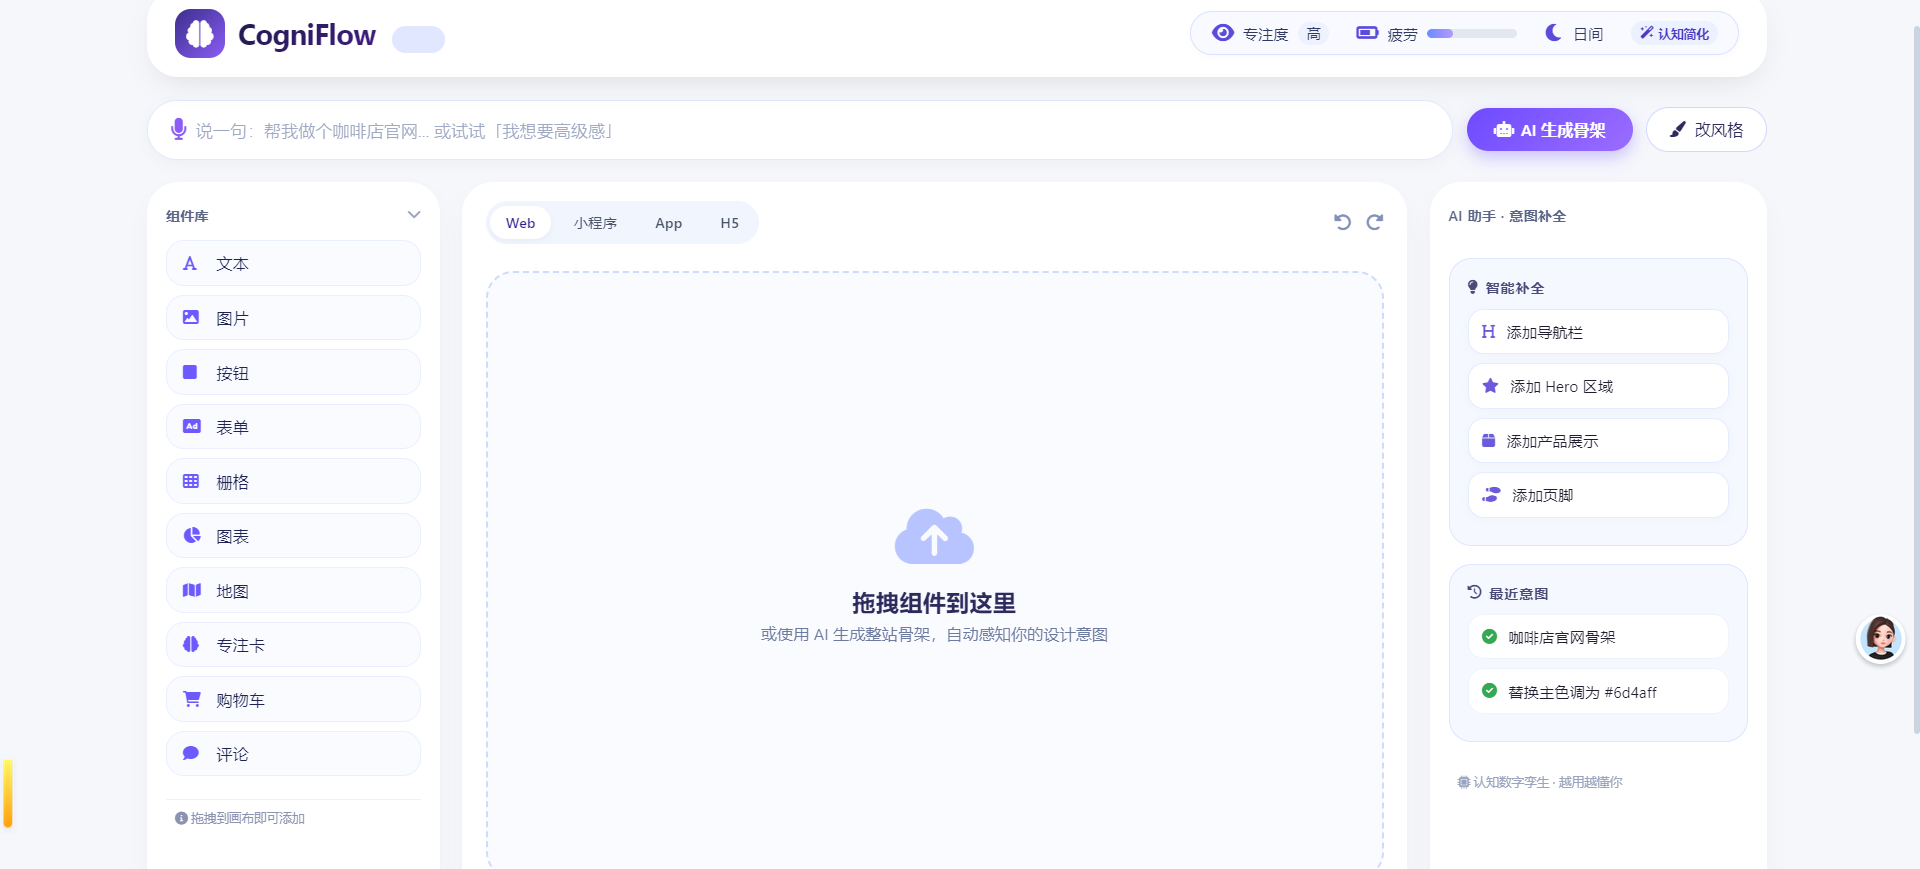Click the page vertical scrollbar
This screenshot has height=869, width=1920.
pyautogui.click(x=1916, y=380)
